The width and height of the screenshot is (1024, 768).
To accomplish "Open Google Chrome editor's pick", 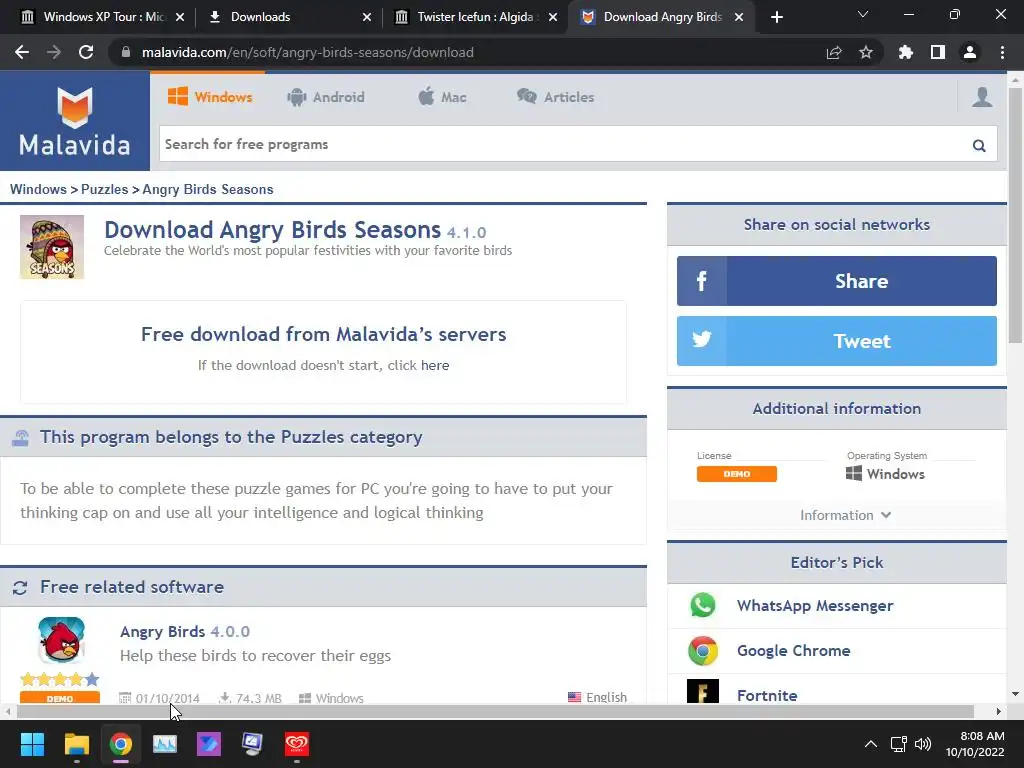I will tap(793, 650).
